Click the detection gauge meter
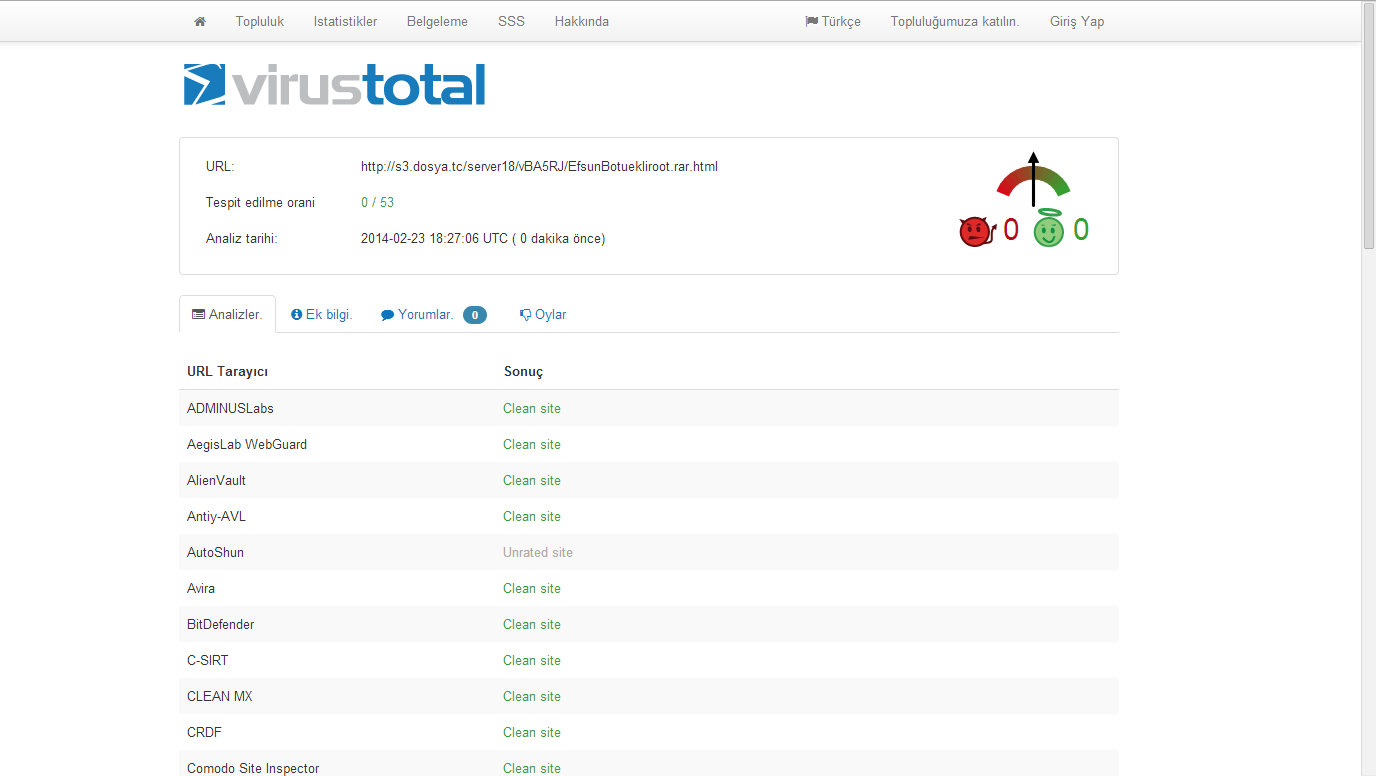Image resolution: width=1378 pixels, height=776 pixels. [x=1033, y=180]
